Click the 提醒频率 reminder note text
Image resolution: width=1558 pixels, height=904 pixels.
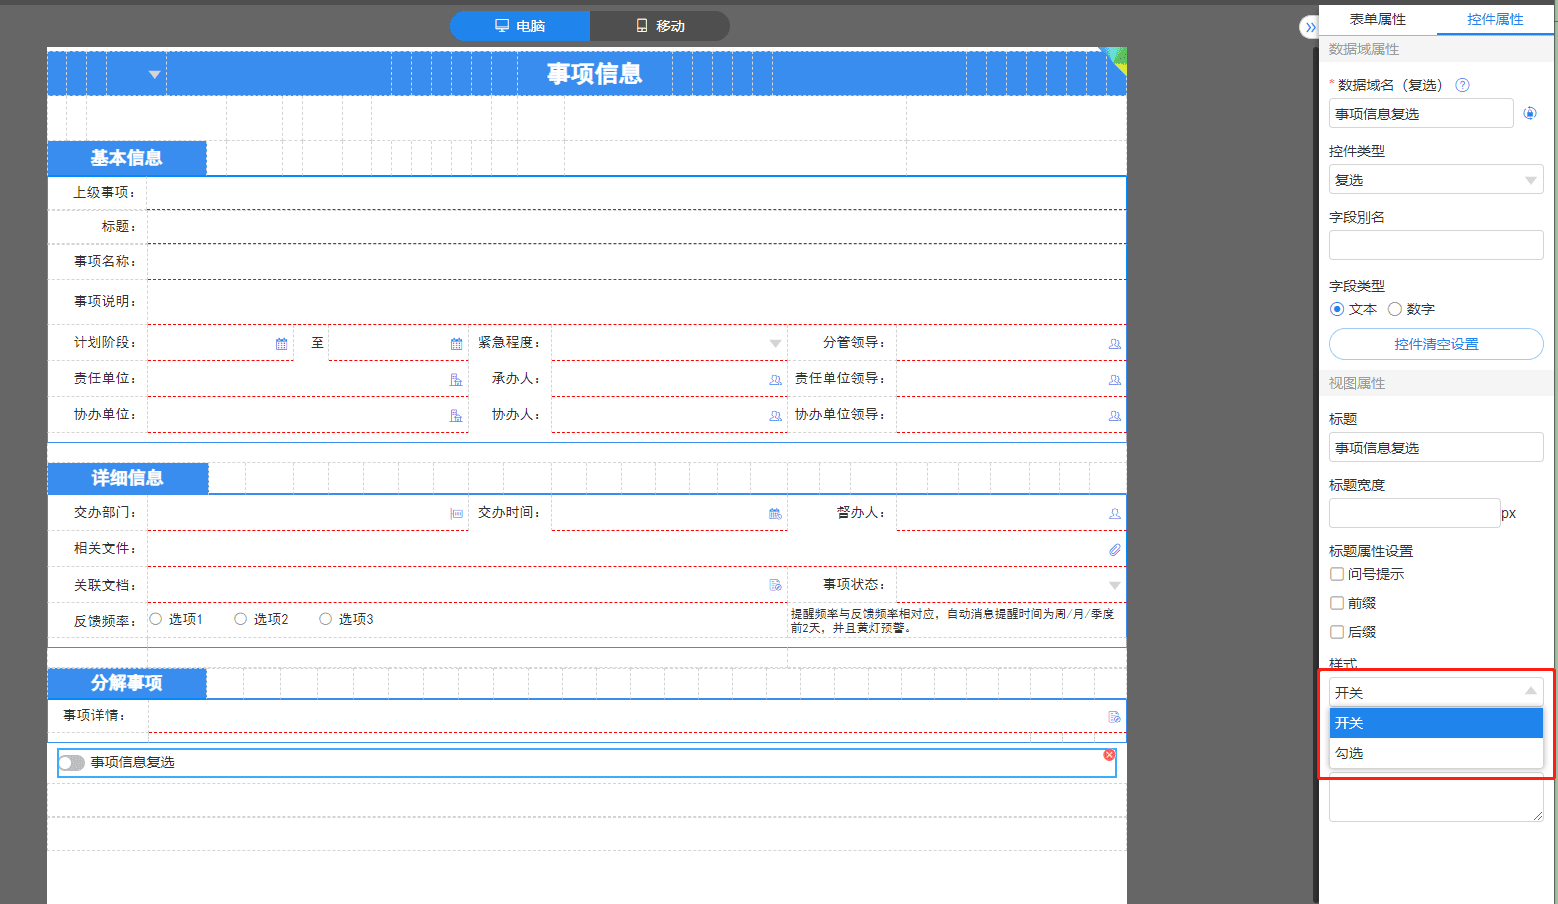(952, 621)
